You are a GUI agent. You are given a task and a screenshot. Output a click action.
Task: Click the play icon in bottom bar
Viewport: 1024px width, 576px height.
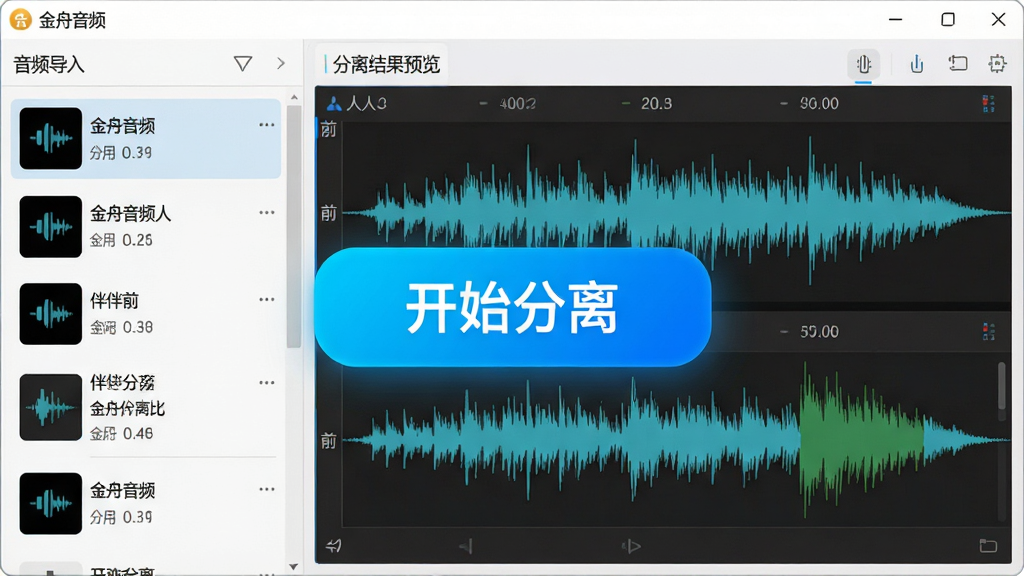click(x=631, y=546)
